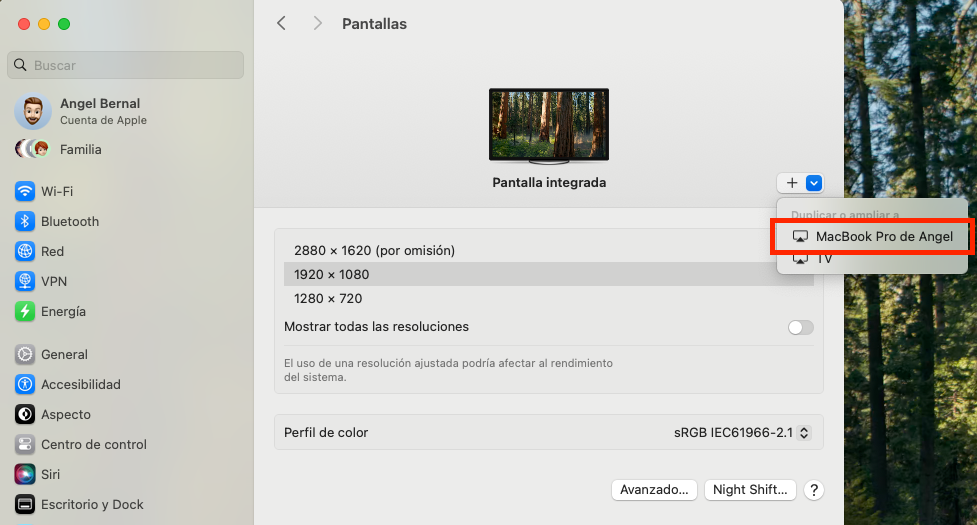The width and height of the screenshot is (977, 525).
Task: Click the Siri icon in sidebar
Action: (x=25, y=474)
